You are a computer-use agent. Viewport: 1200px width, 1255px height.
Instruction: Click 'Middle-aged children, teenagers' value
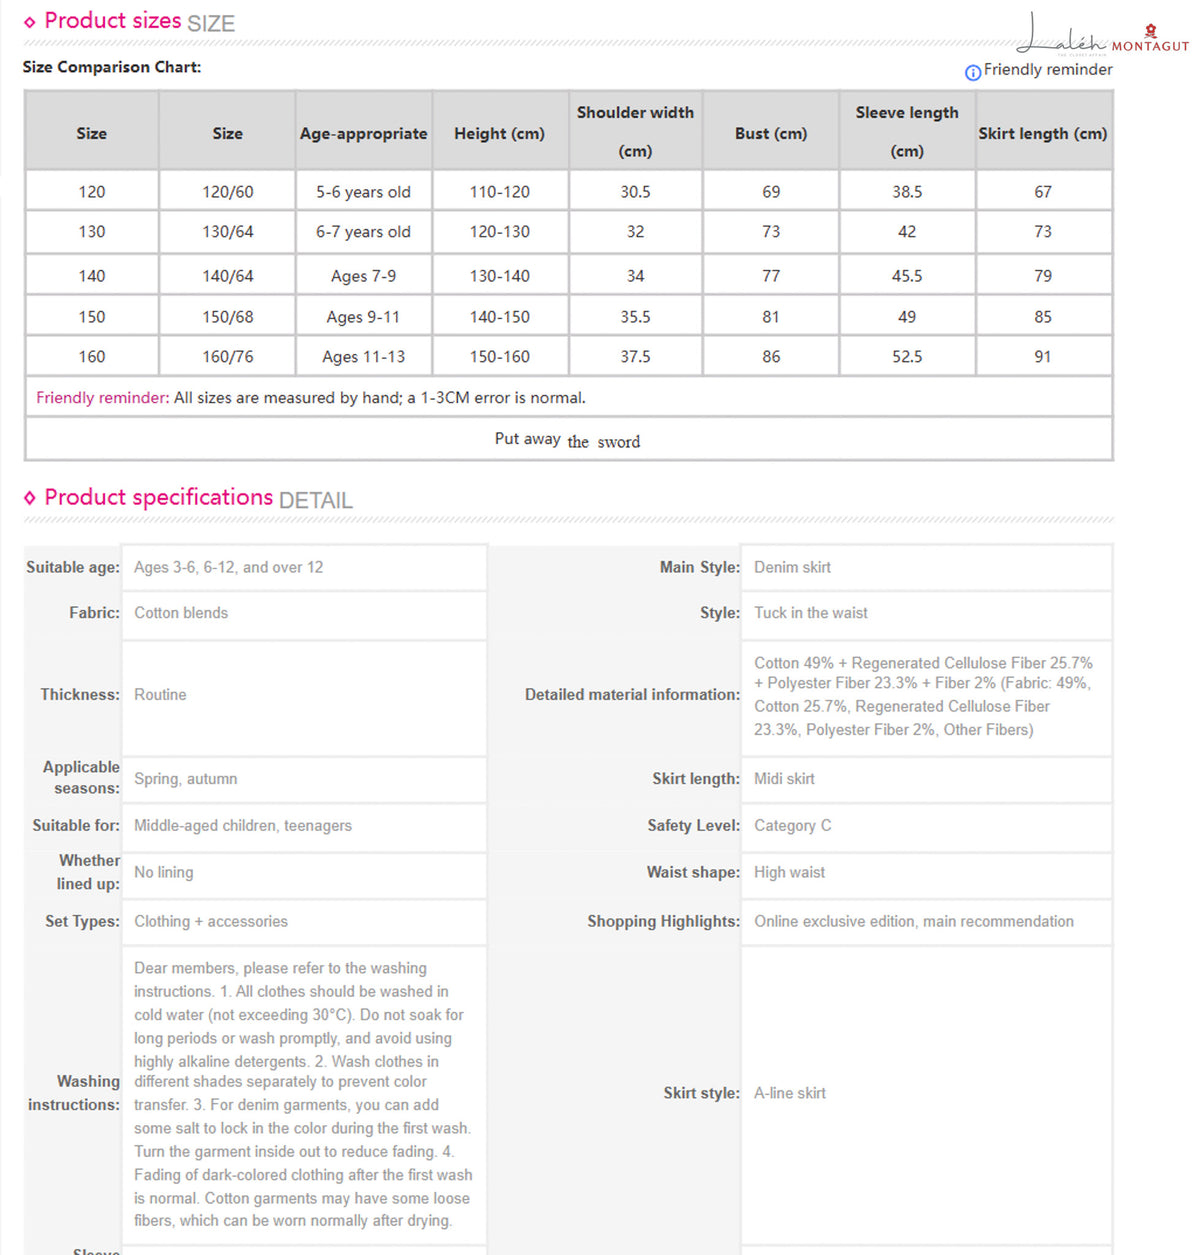(243, 825)
